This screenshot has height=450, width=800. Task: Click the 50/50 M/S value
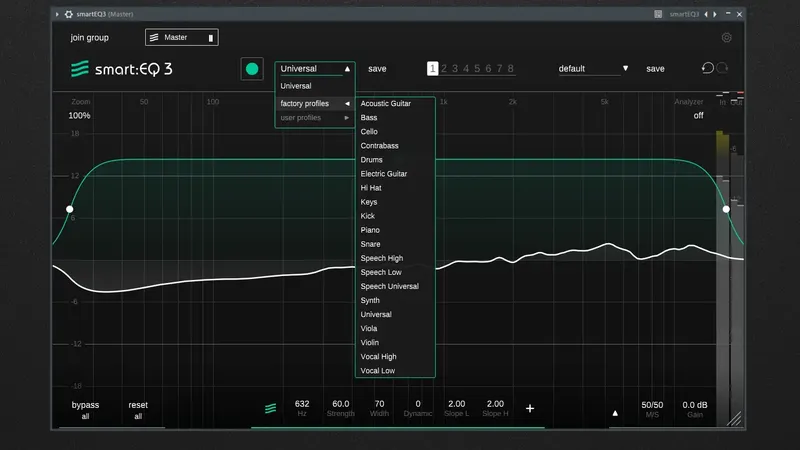[x=652, y=405]
